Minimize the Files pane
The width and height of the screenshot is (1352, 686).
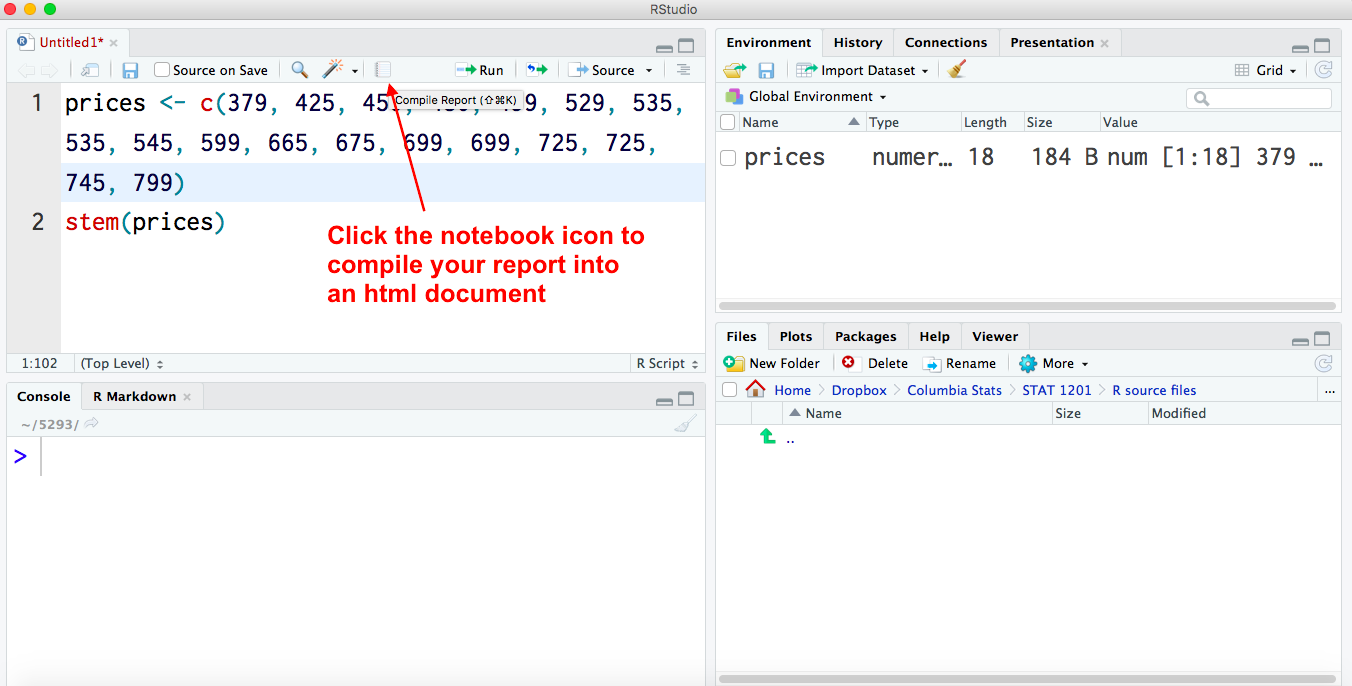pyautogui.click(x=1300, y=341)
